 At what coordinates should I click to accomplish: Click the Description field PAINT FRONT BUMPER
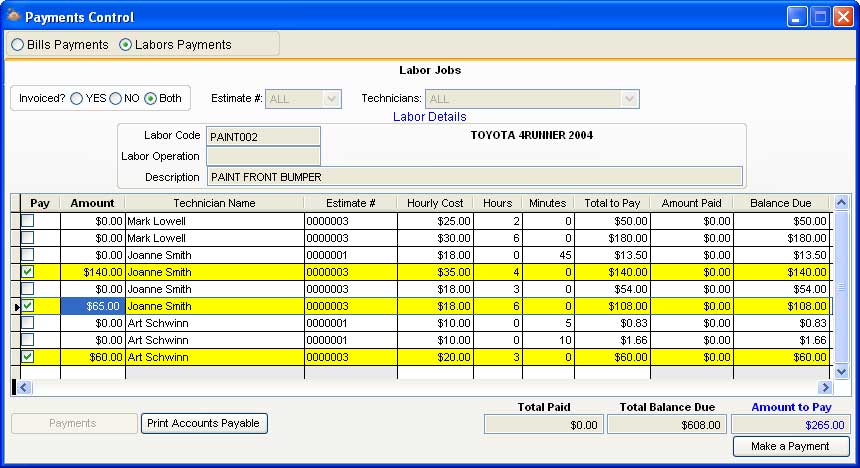click(475, 177)
